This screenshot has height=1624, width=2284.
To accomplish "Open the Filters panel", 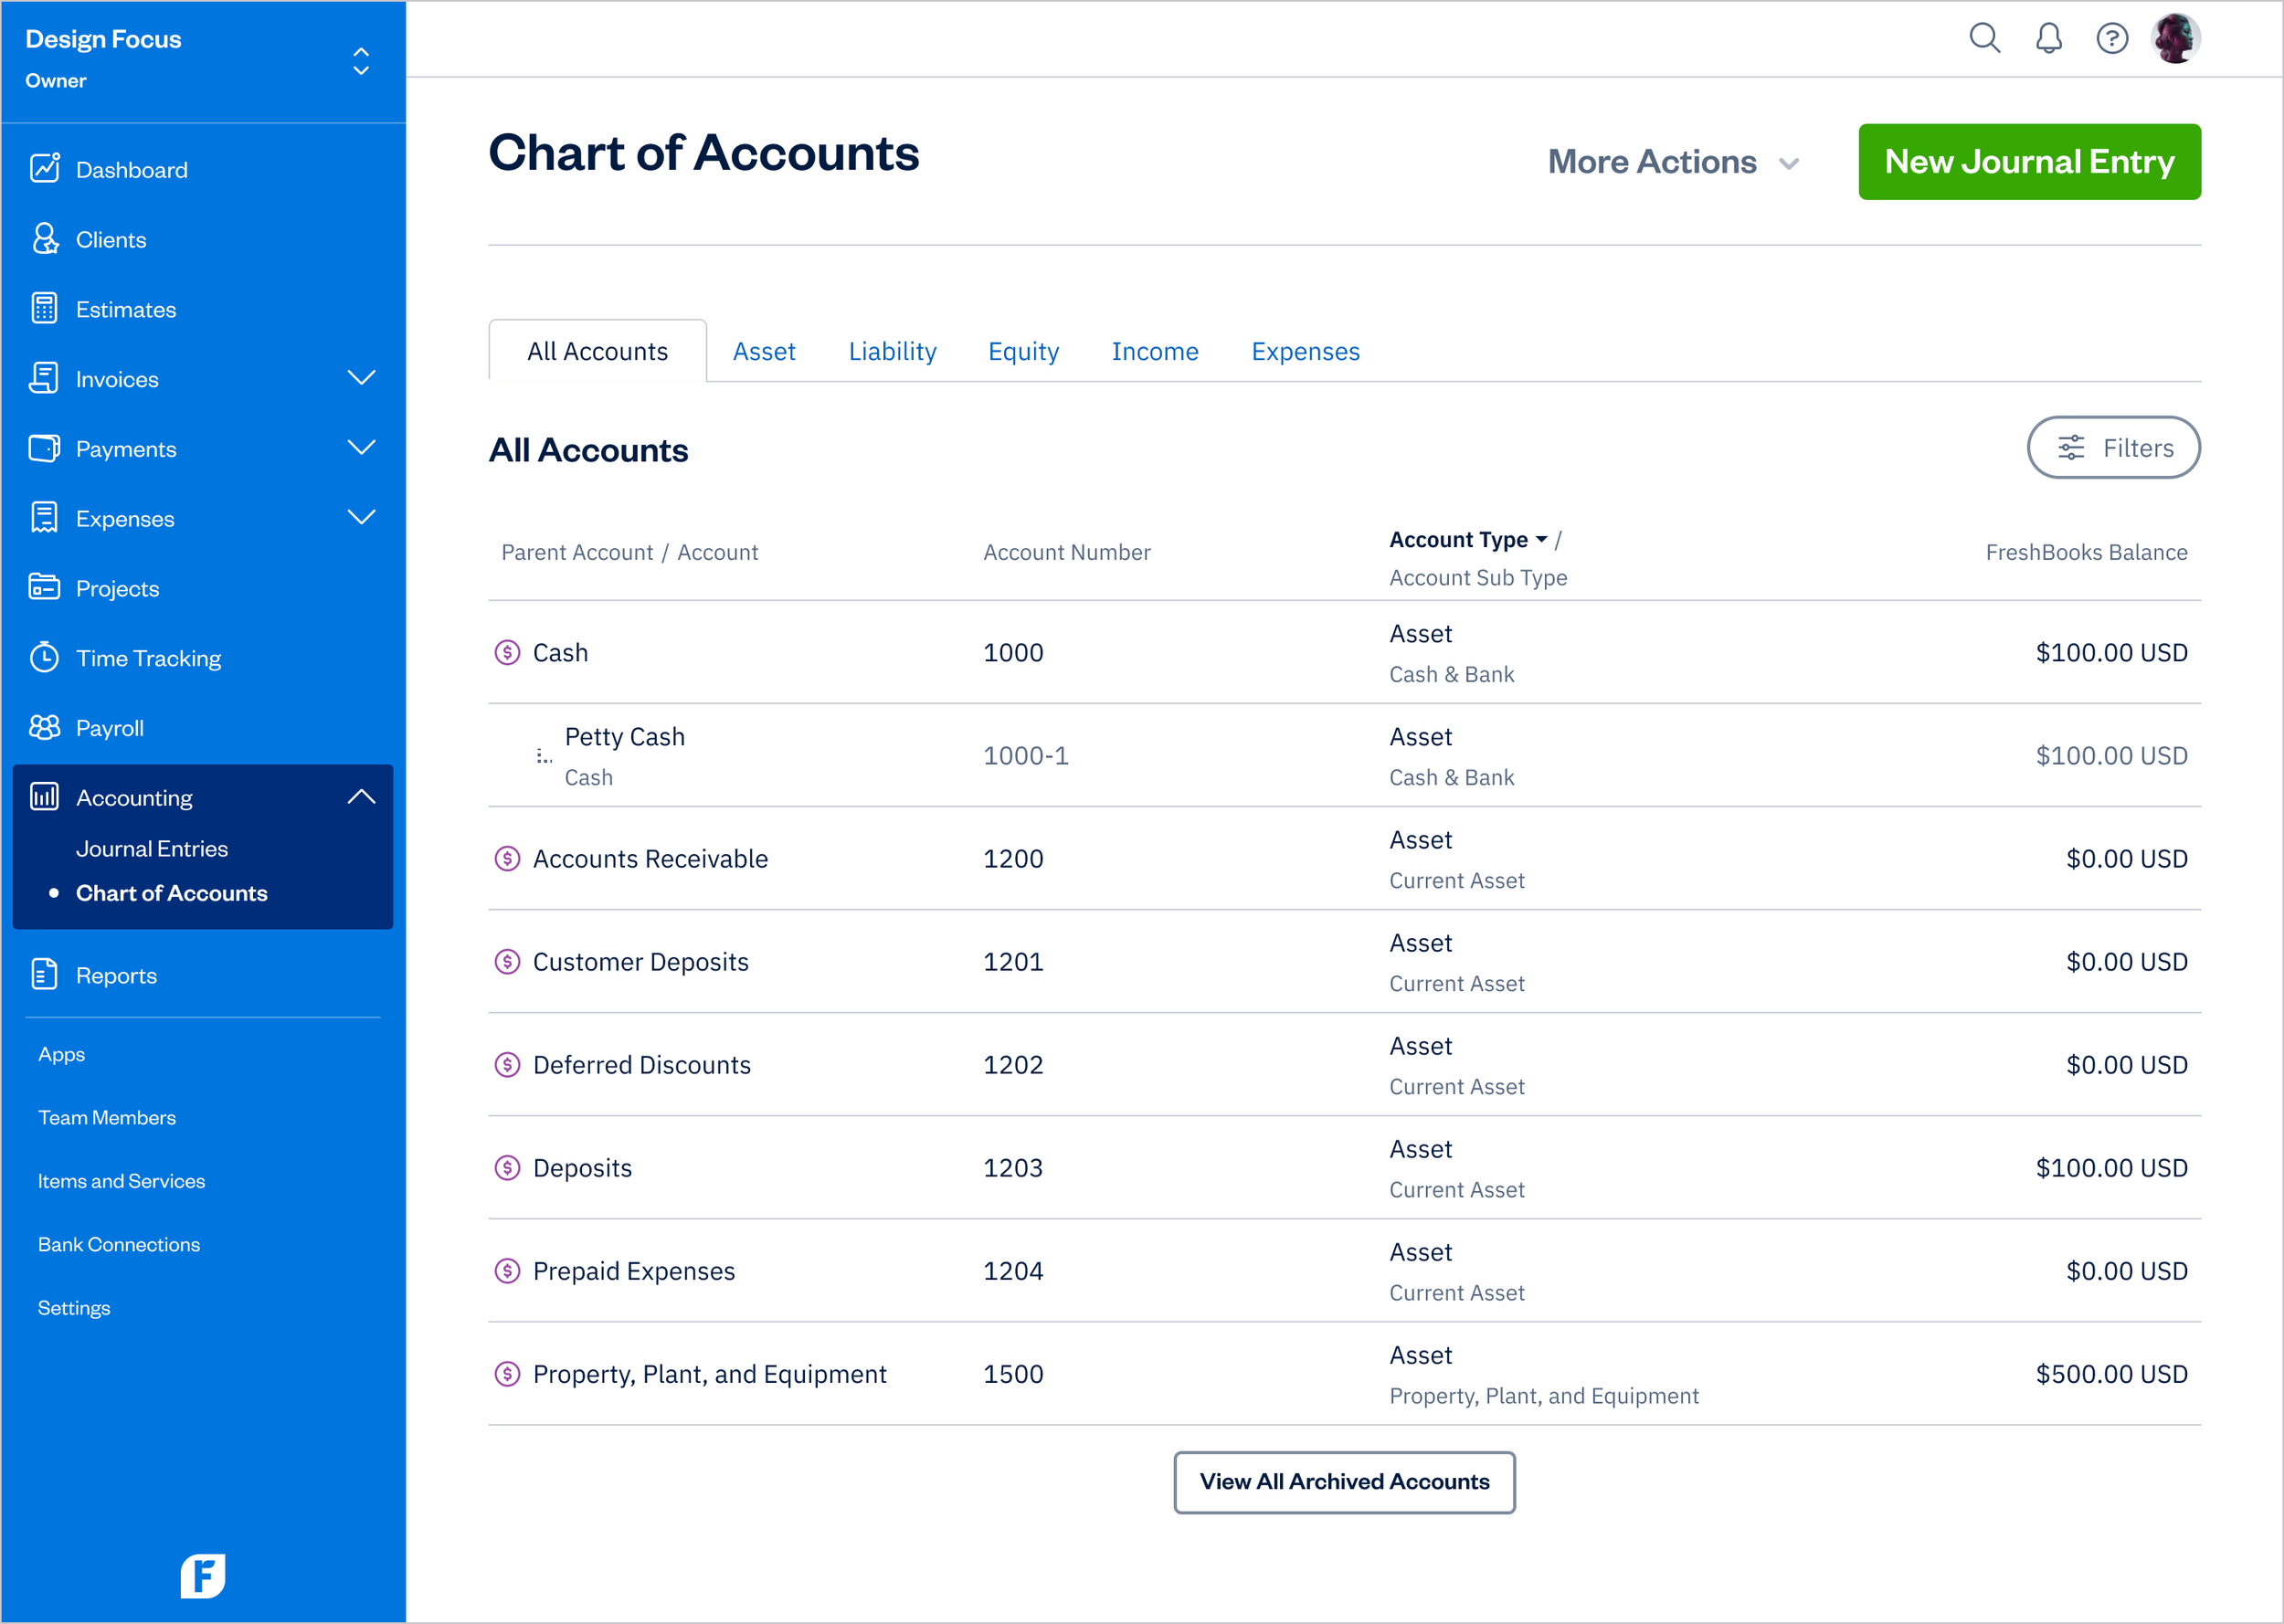I will pos(2113,447).
